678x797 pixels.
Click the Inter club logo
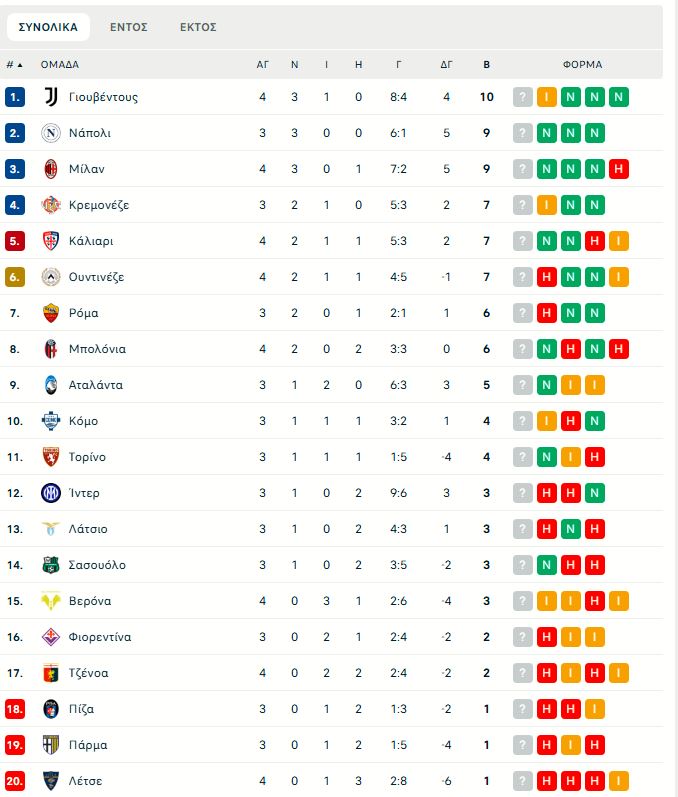click(51, 493)
